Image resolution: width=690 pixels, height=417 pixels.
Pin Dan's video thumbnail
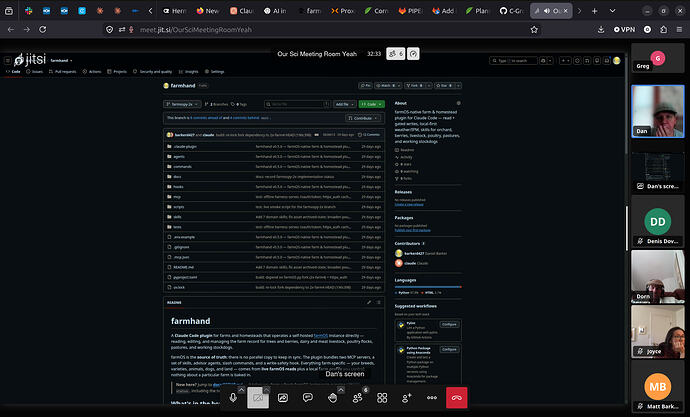click(658, 111)
